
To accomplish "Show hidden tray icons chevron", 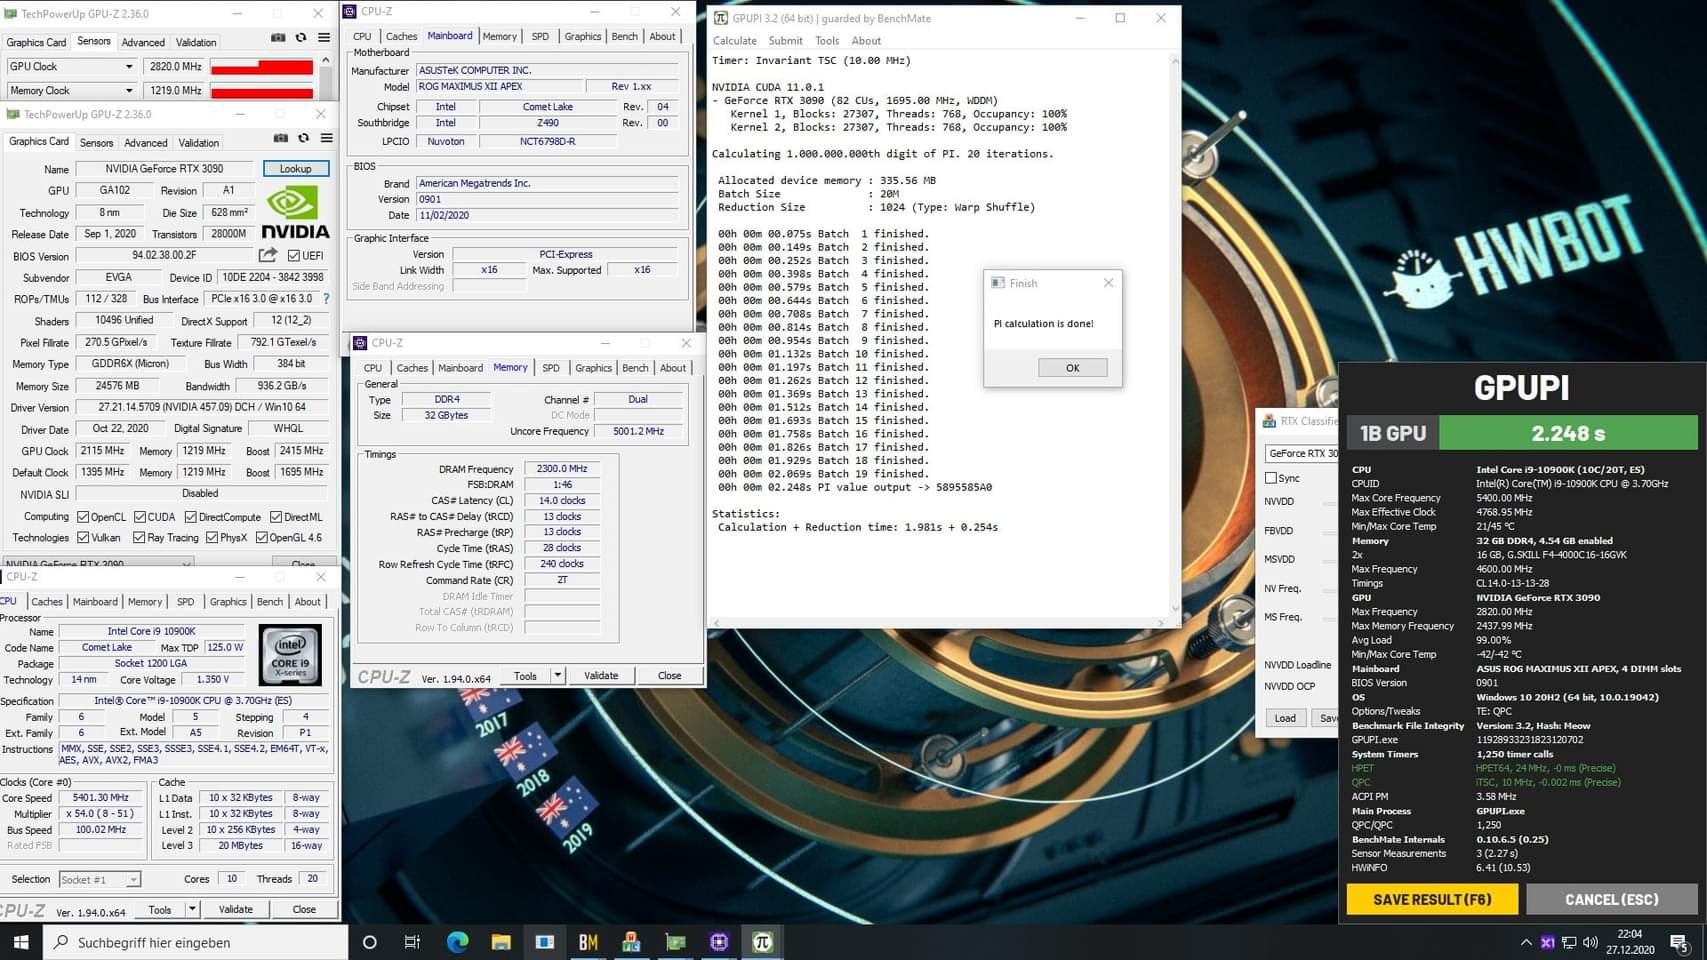I will pos(1526,942).
